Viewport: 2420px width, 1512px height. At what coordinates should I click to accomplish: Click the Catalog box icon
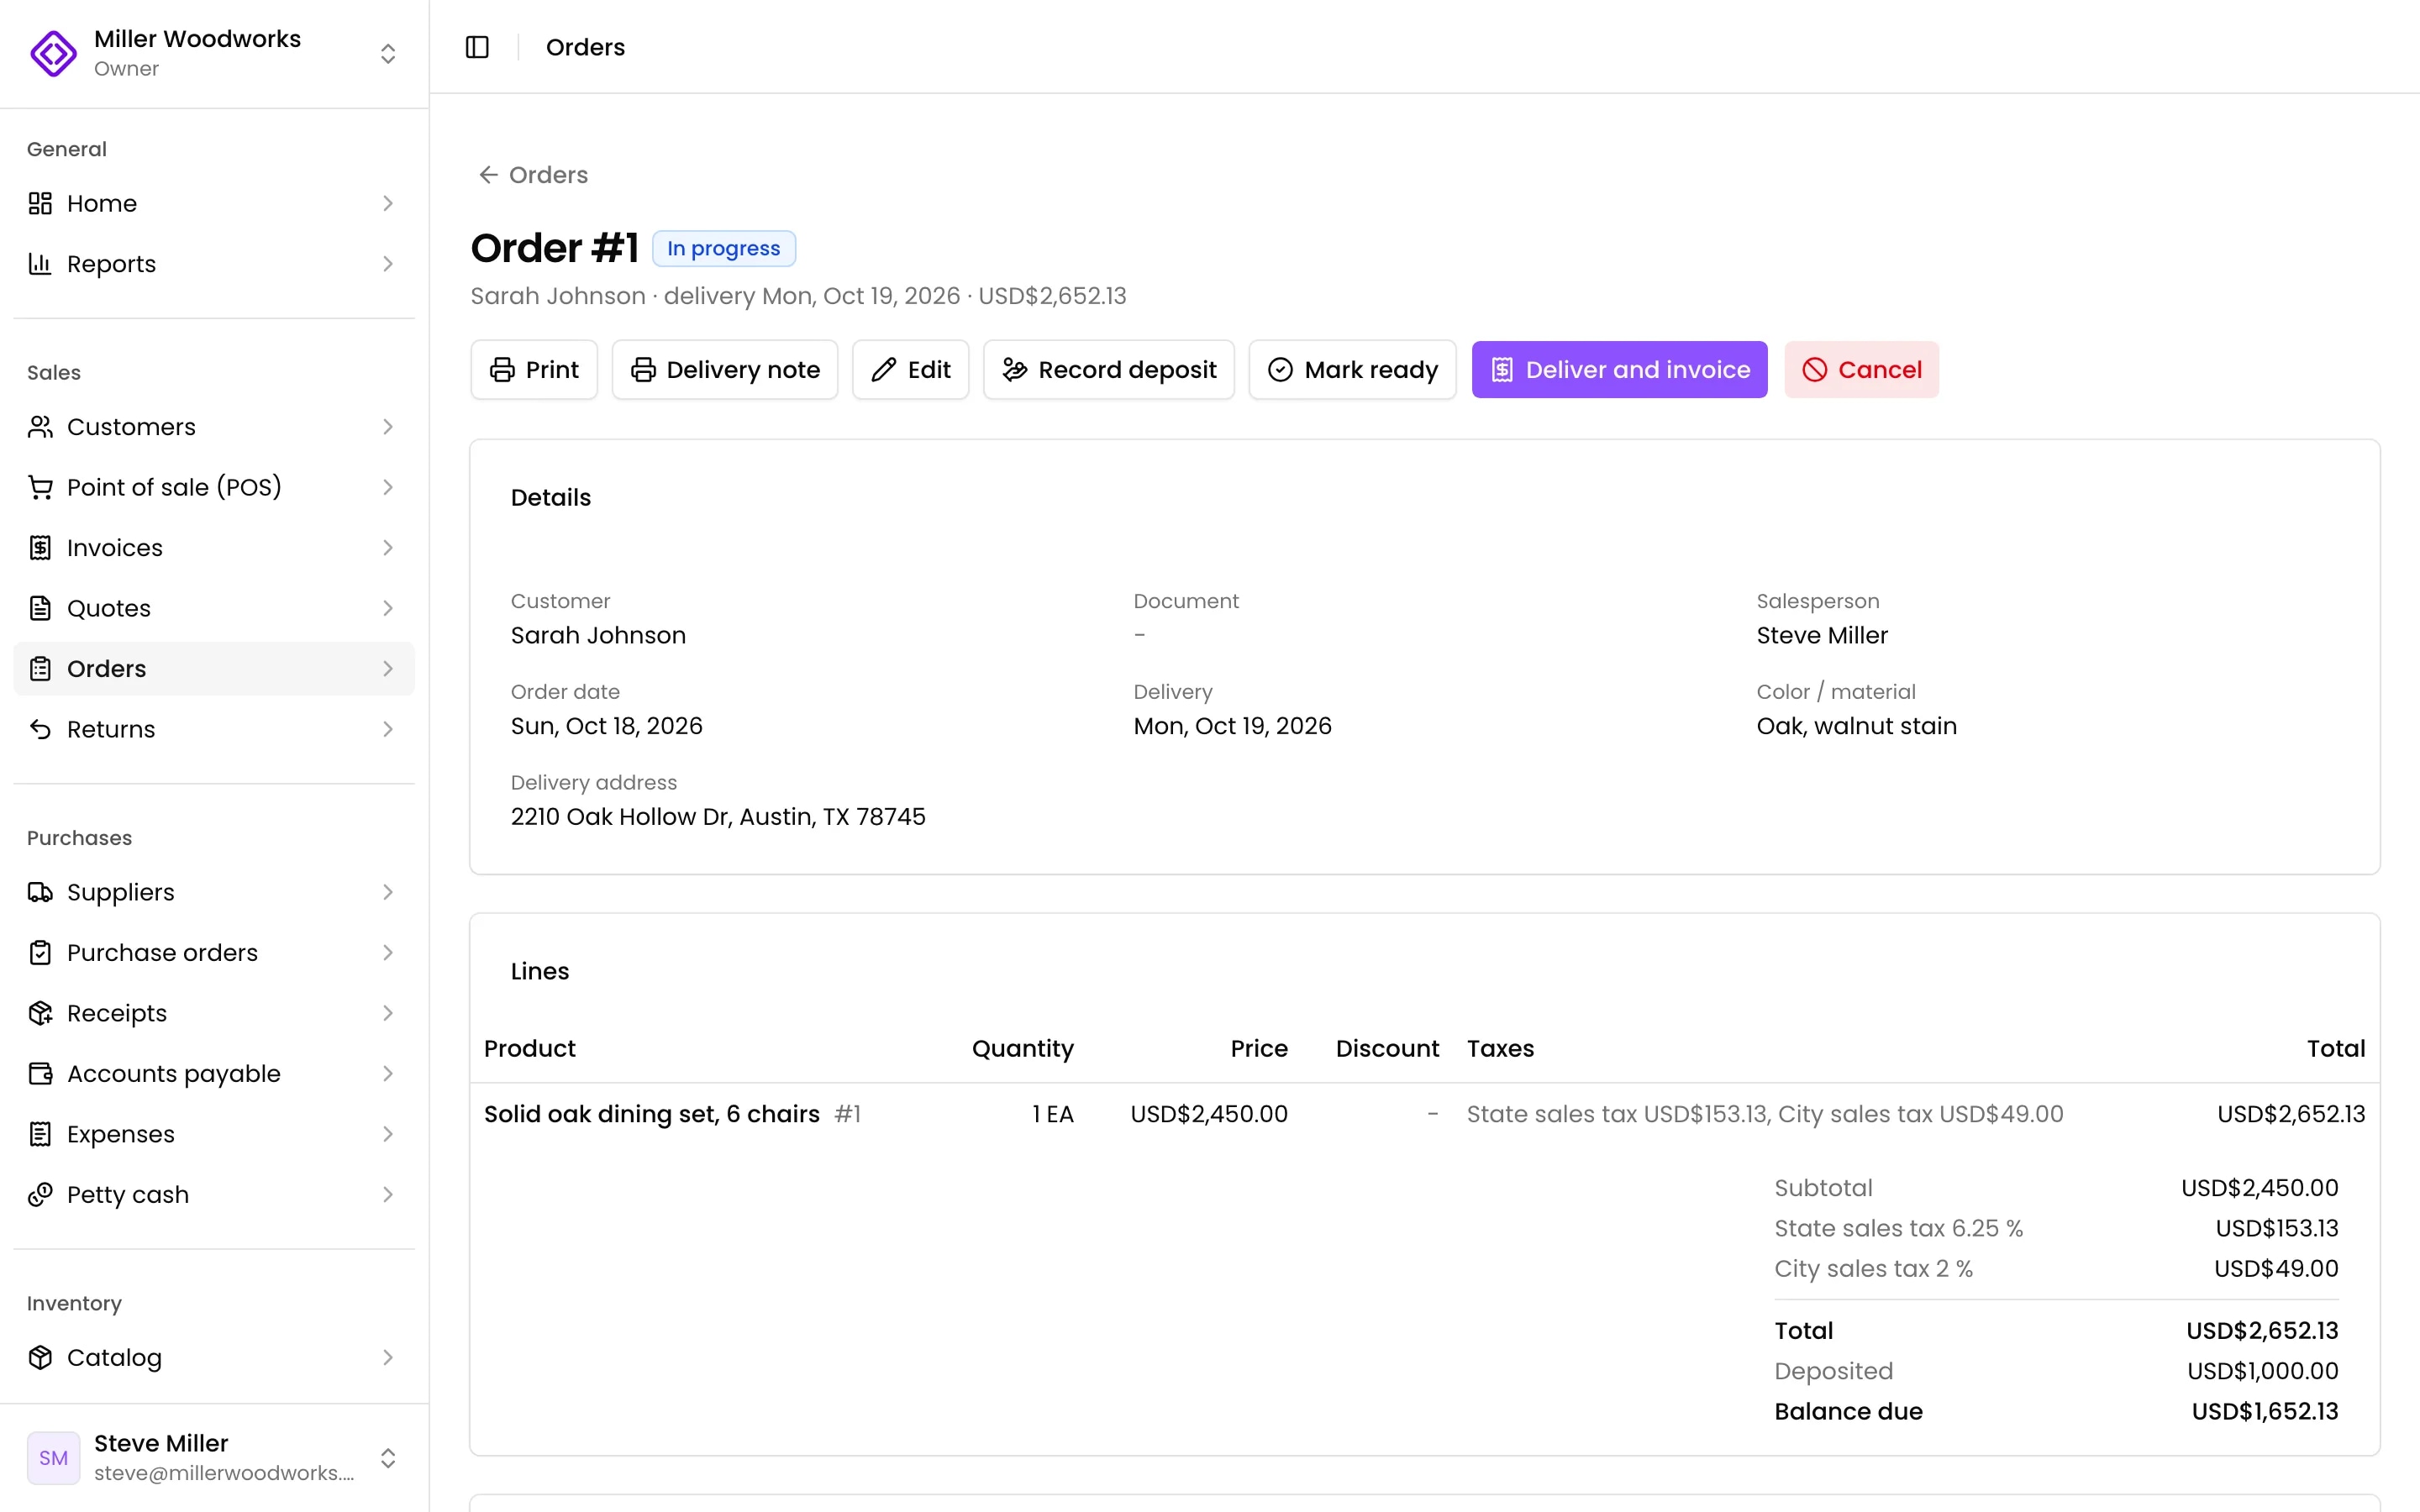40,1357
